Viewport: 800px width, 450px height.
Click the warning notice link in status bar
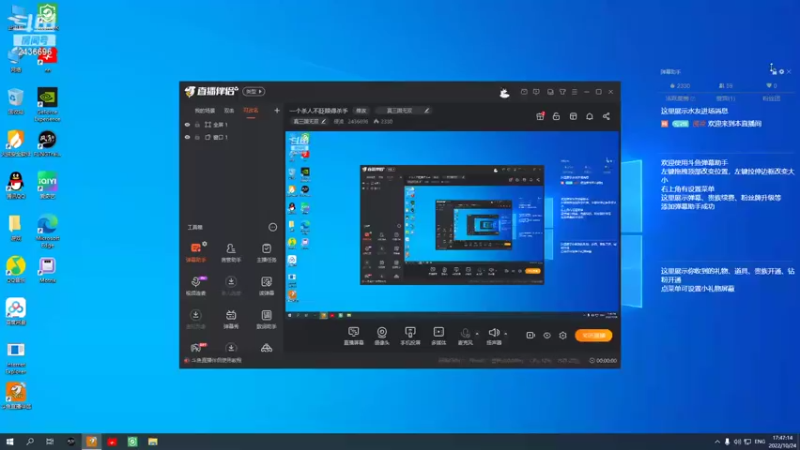pos(216,360)
